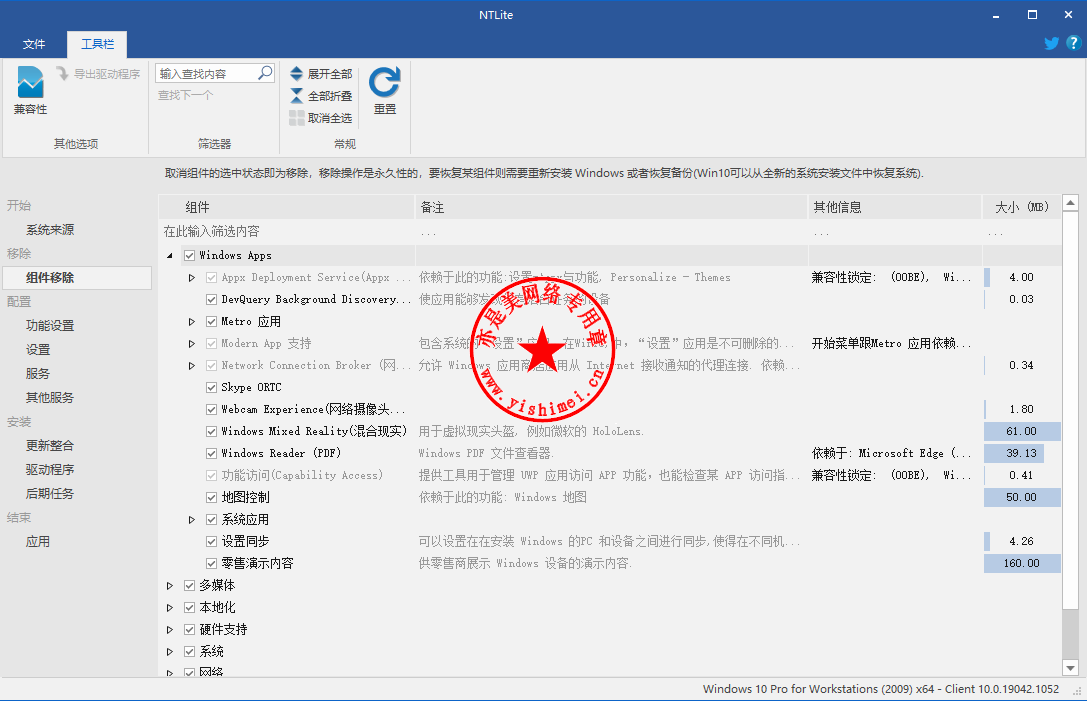Screen dimensions: 1087x701
Task: Open 后期任务 sidebar page
Action: click(x=50, y=494)
